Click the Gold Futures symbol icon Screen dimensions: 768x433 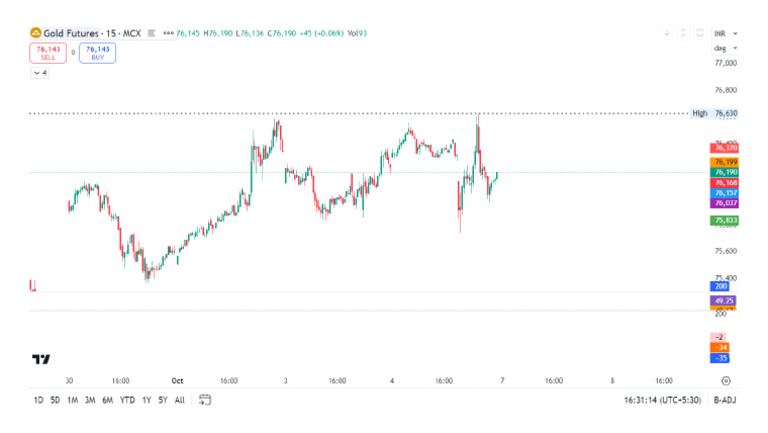(35, 33)
